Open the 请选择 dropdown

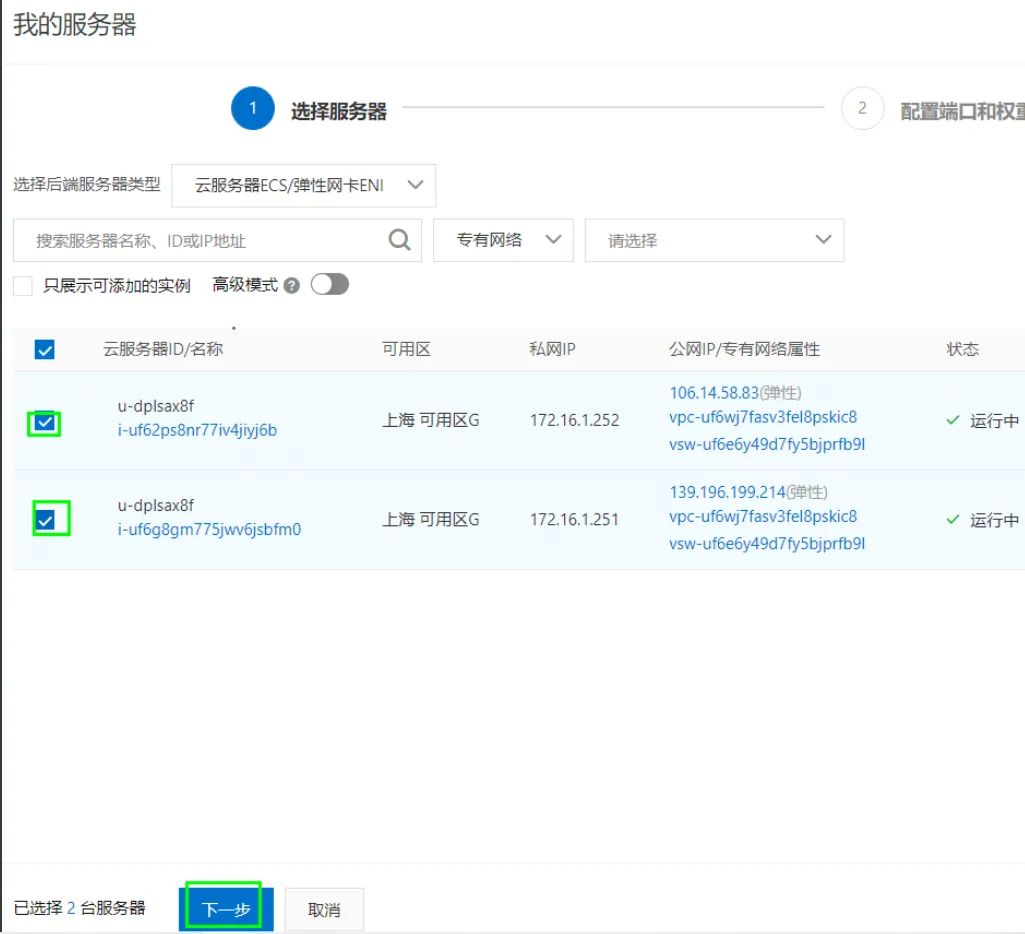click(714, 240)
